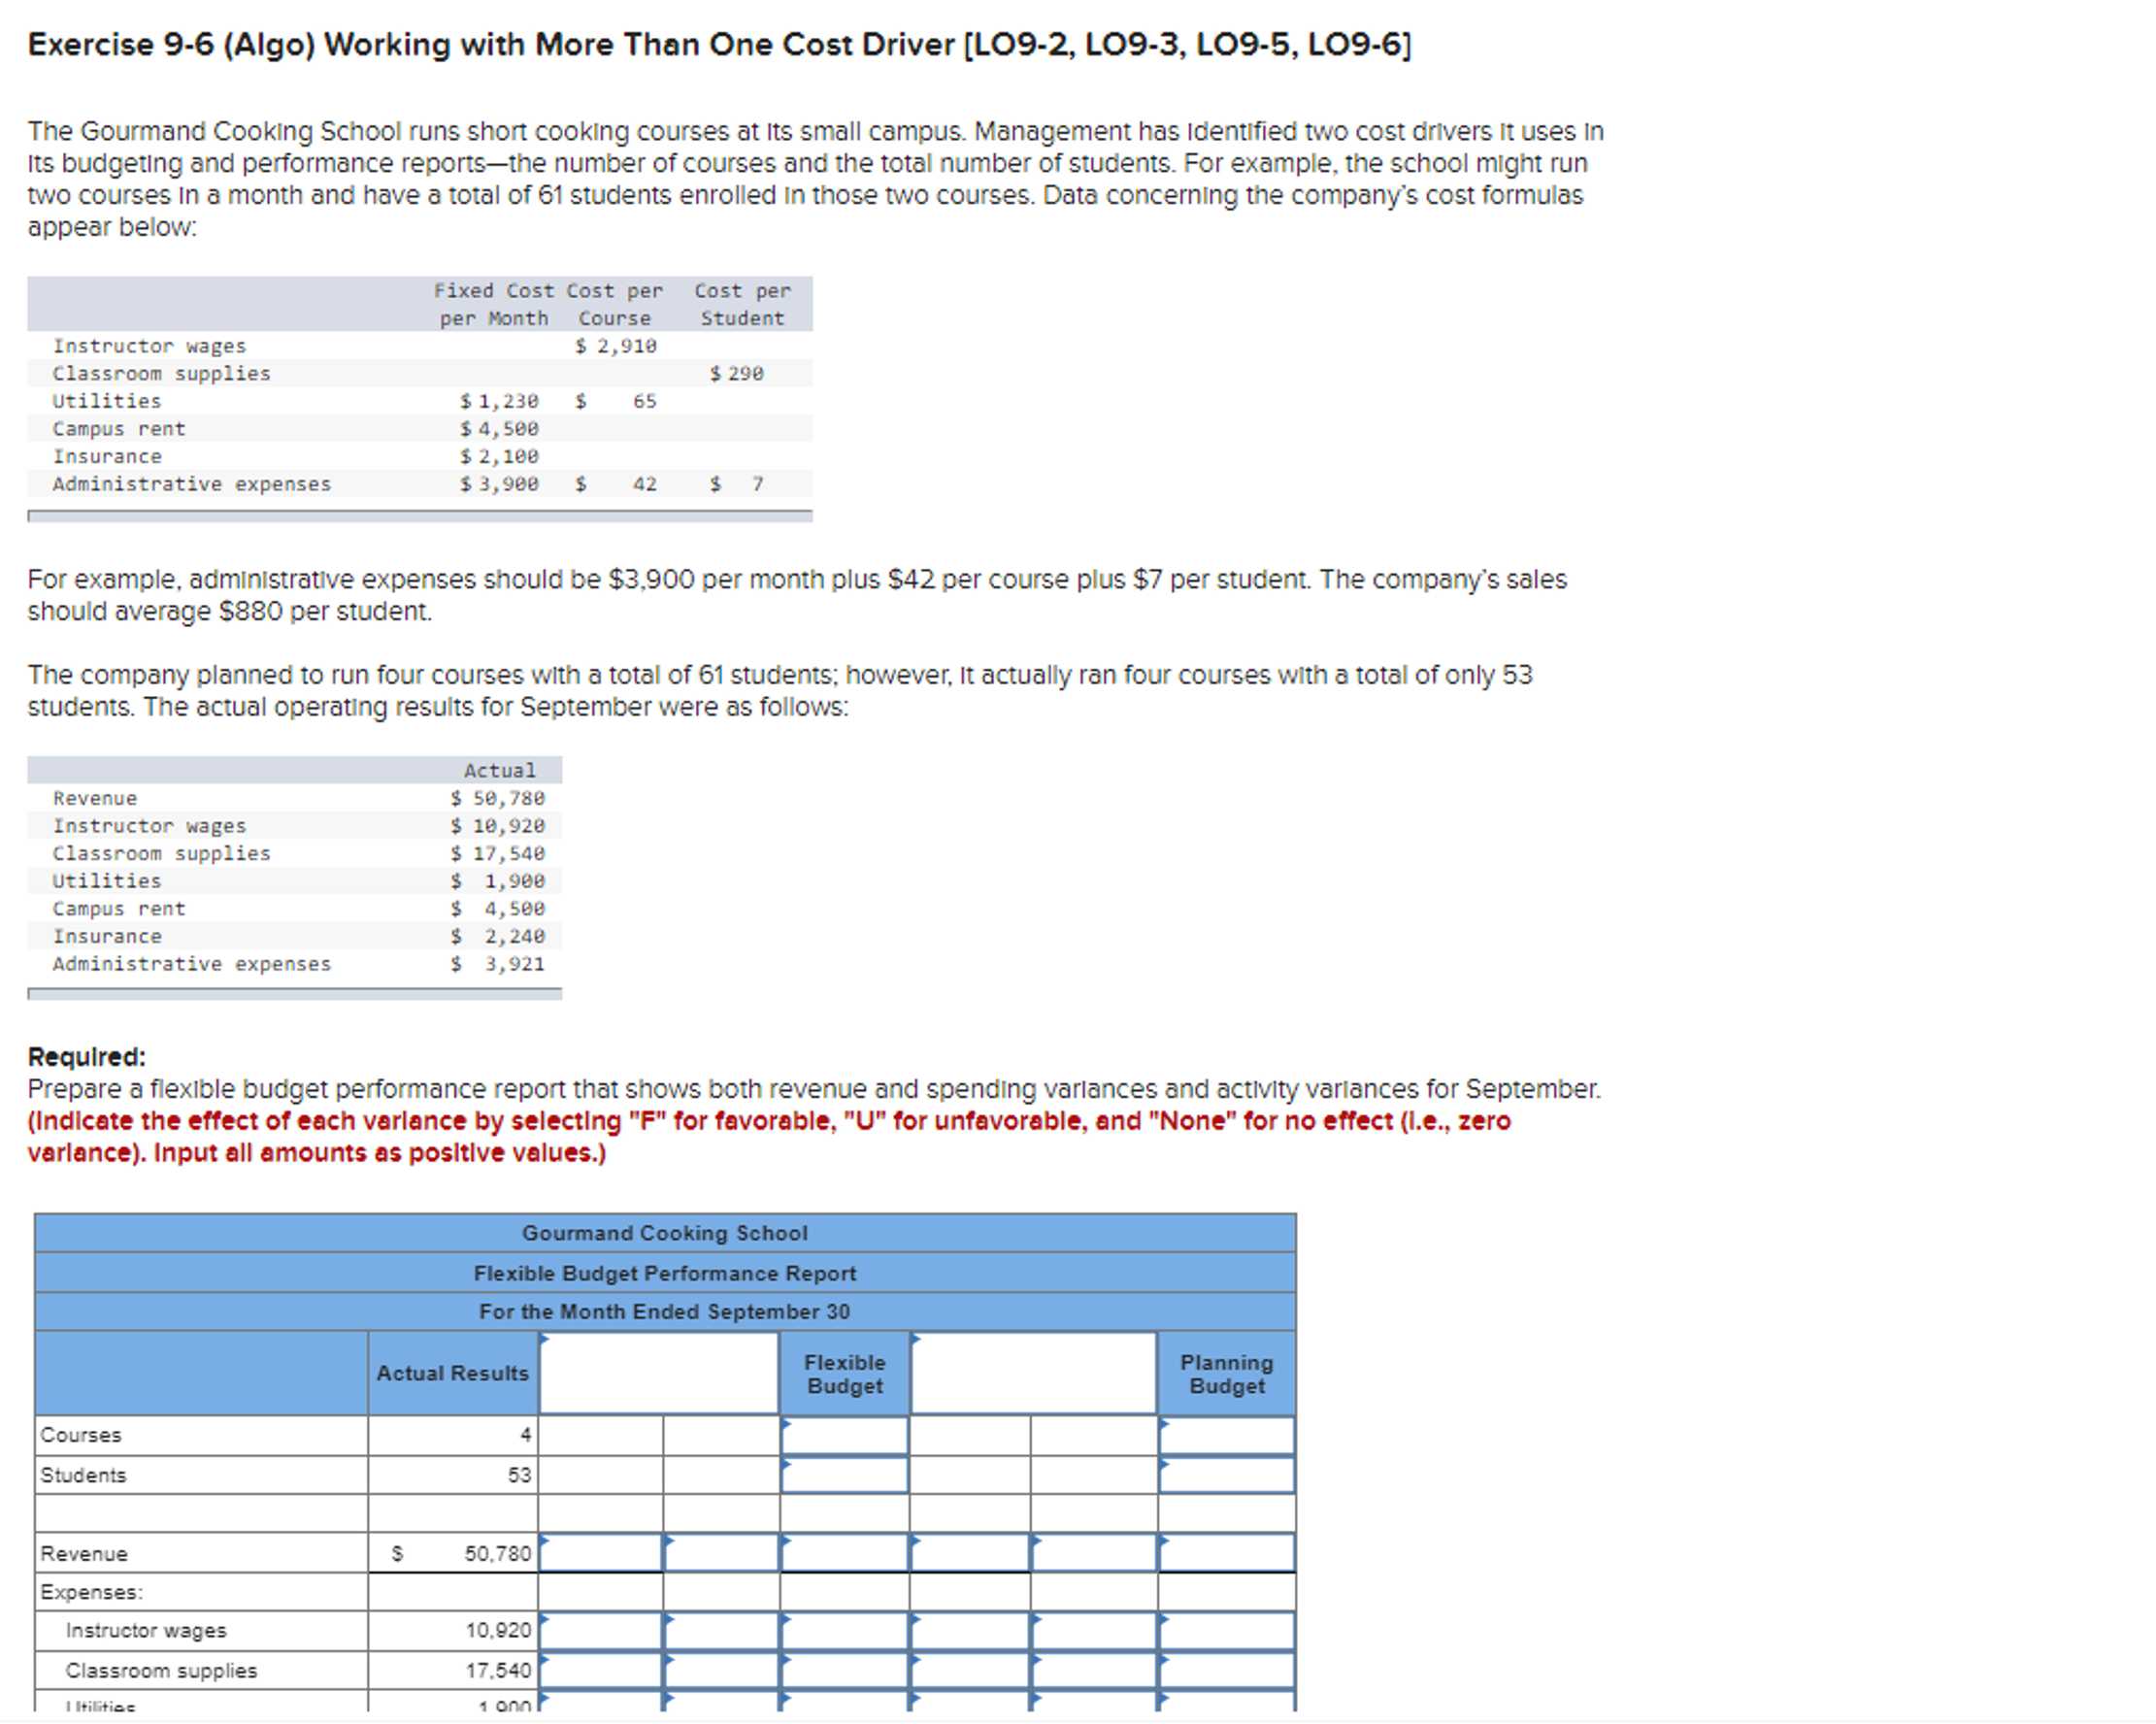This screenshot has width=2156, height=1724.
Task: Open Revenue F/U dropdown left of Flexible Budget column
Action: [721, 1553]
